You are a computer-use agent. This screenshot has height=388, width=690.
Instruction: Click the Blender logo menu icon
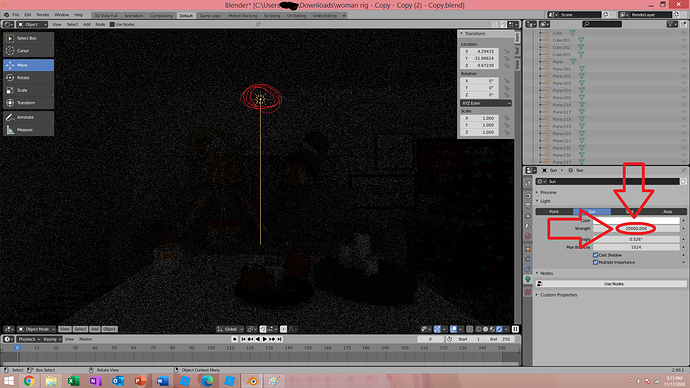click(x=7, y=15)
